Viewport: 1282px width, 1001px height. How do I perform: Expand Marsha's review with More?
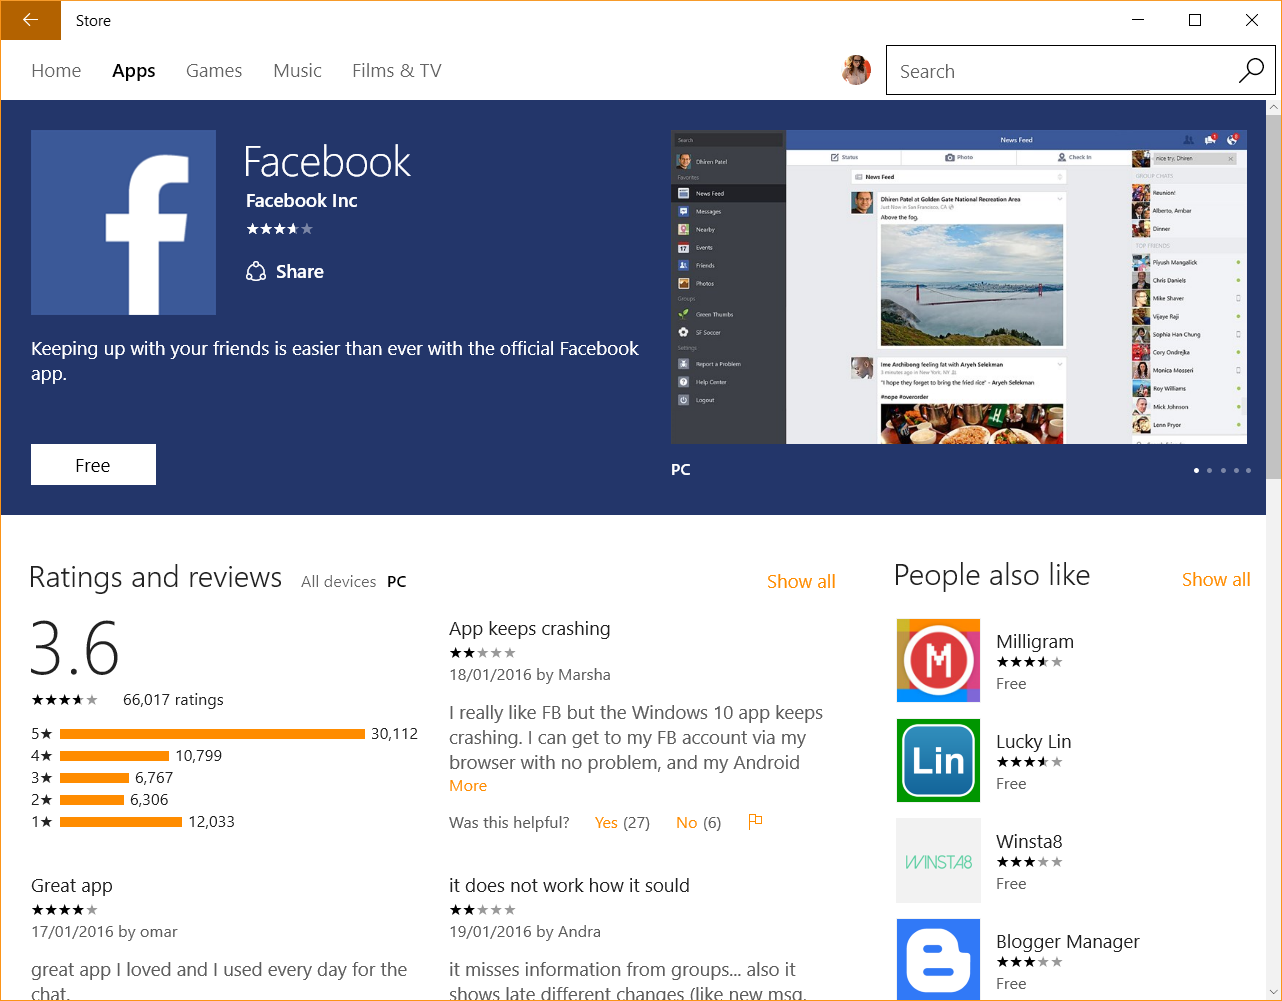click(x=468, y=786)
